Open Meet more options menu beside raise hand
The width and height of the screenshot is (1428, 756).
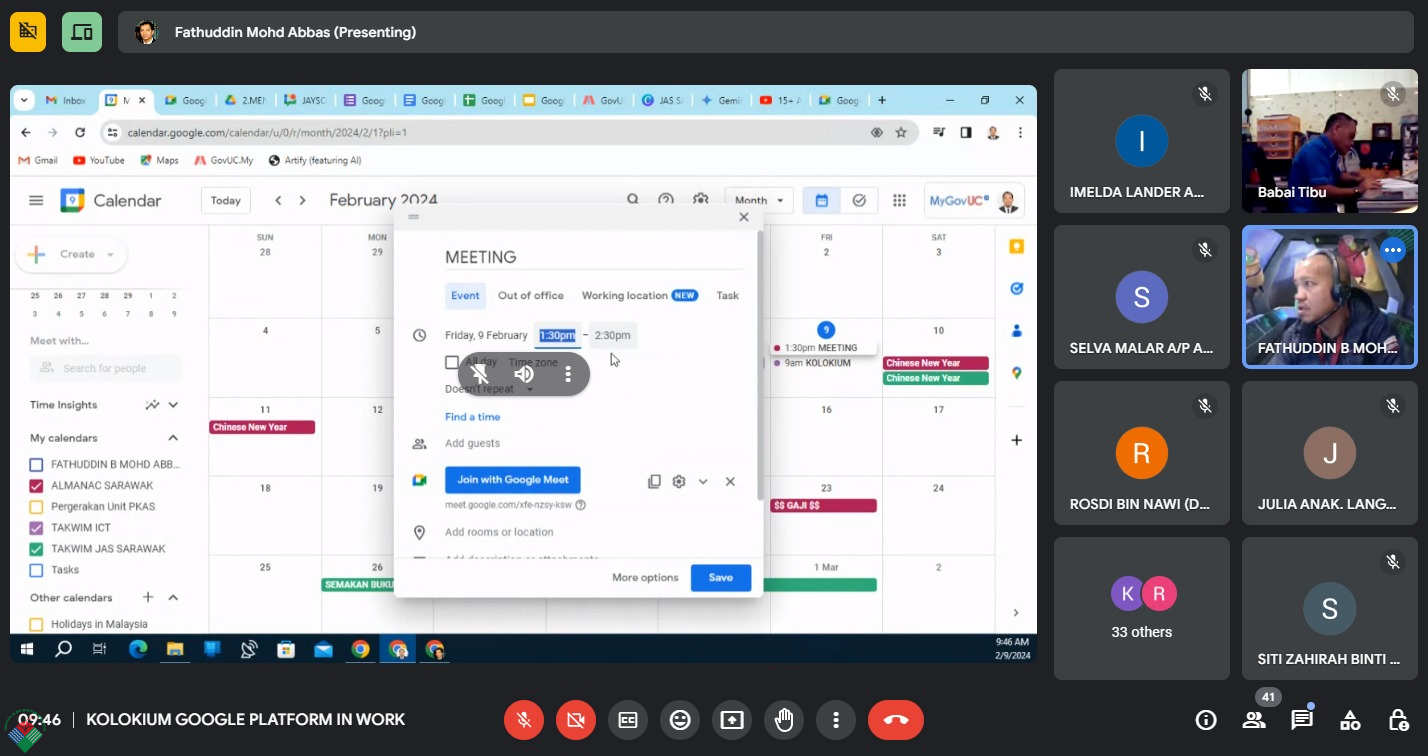[836, 720]
